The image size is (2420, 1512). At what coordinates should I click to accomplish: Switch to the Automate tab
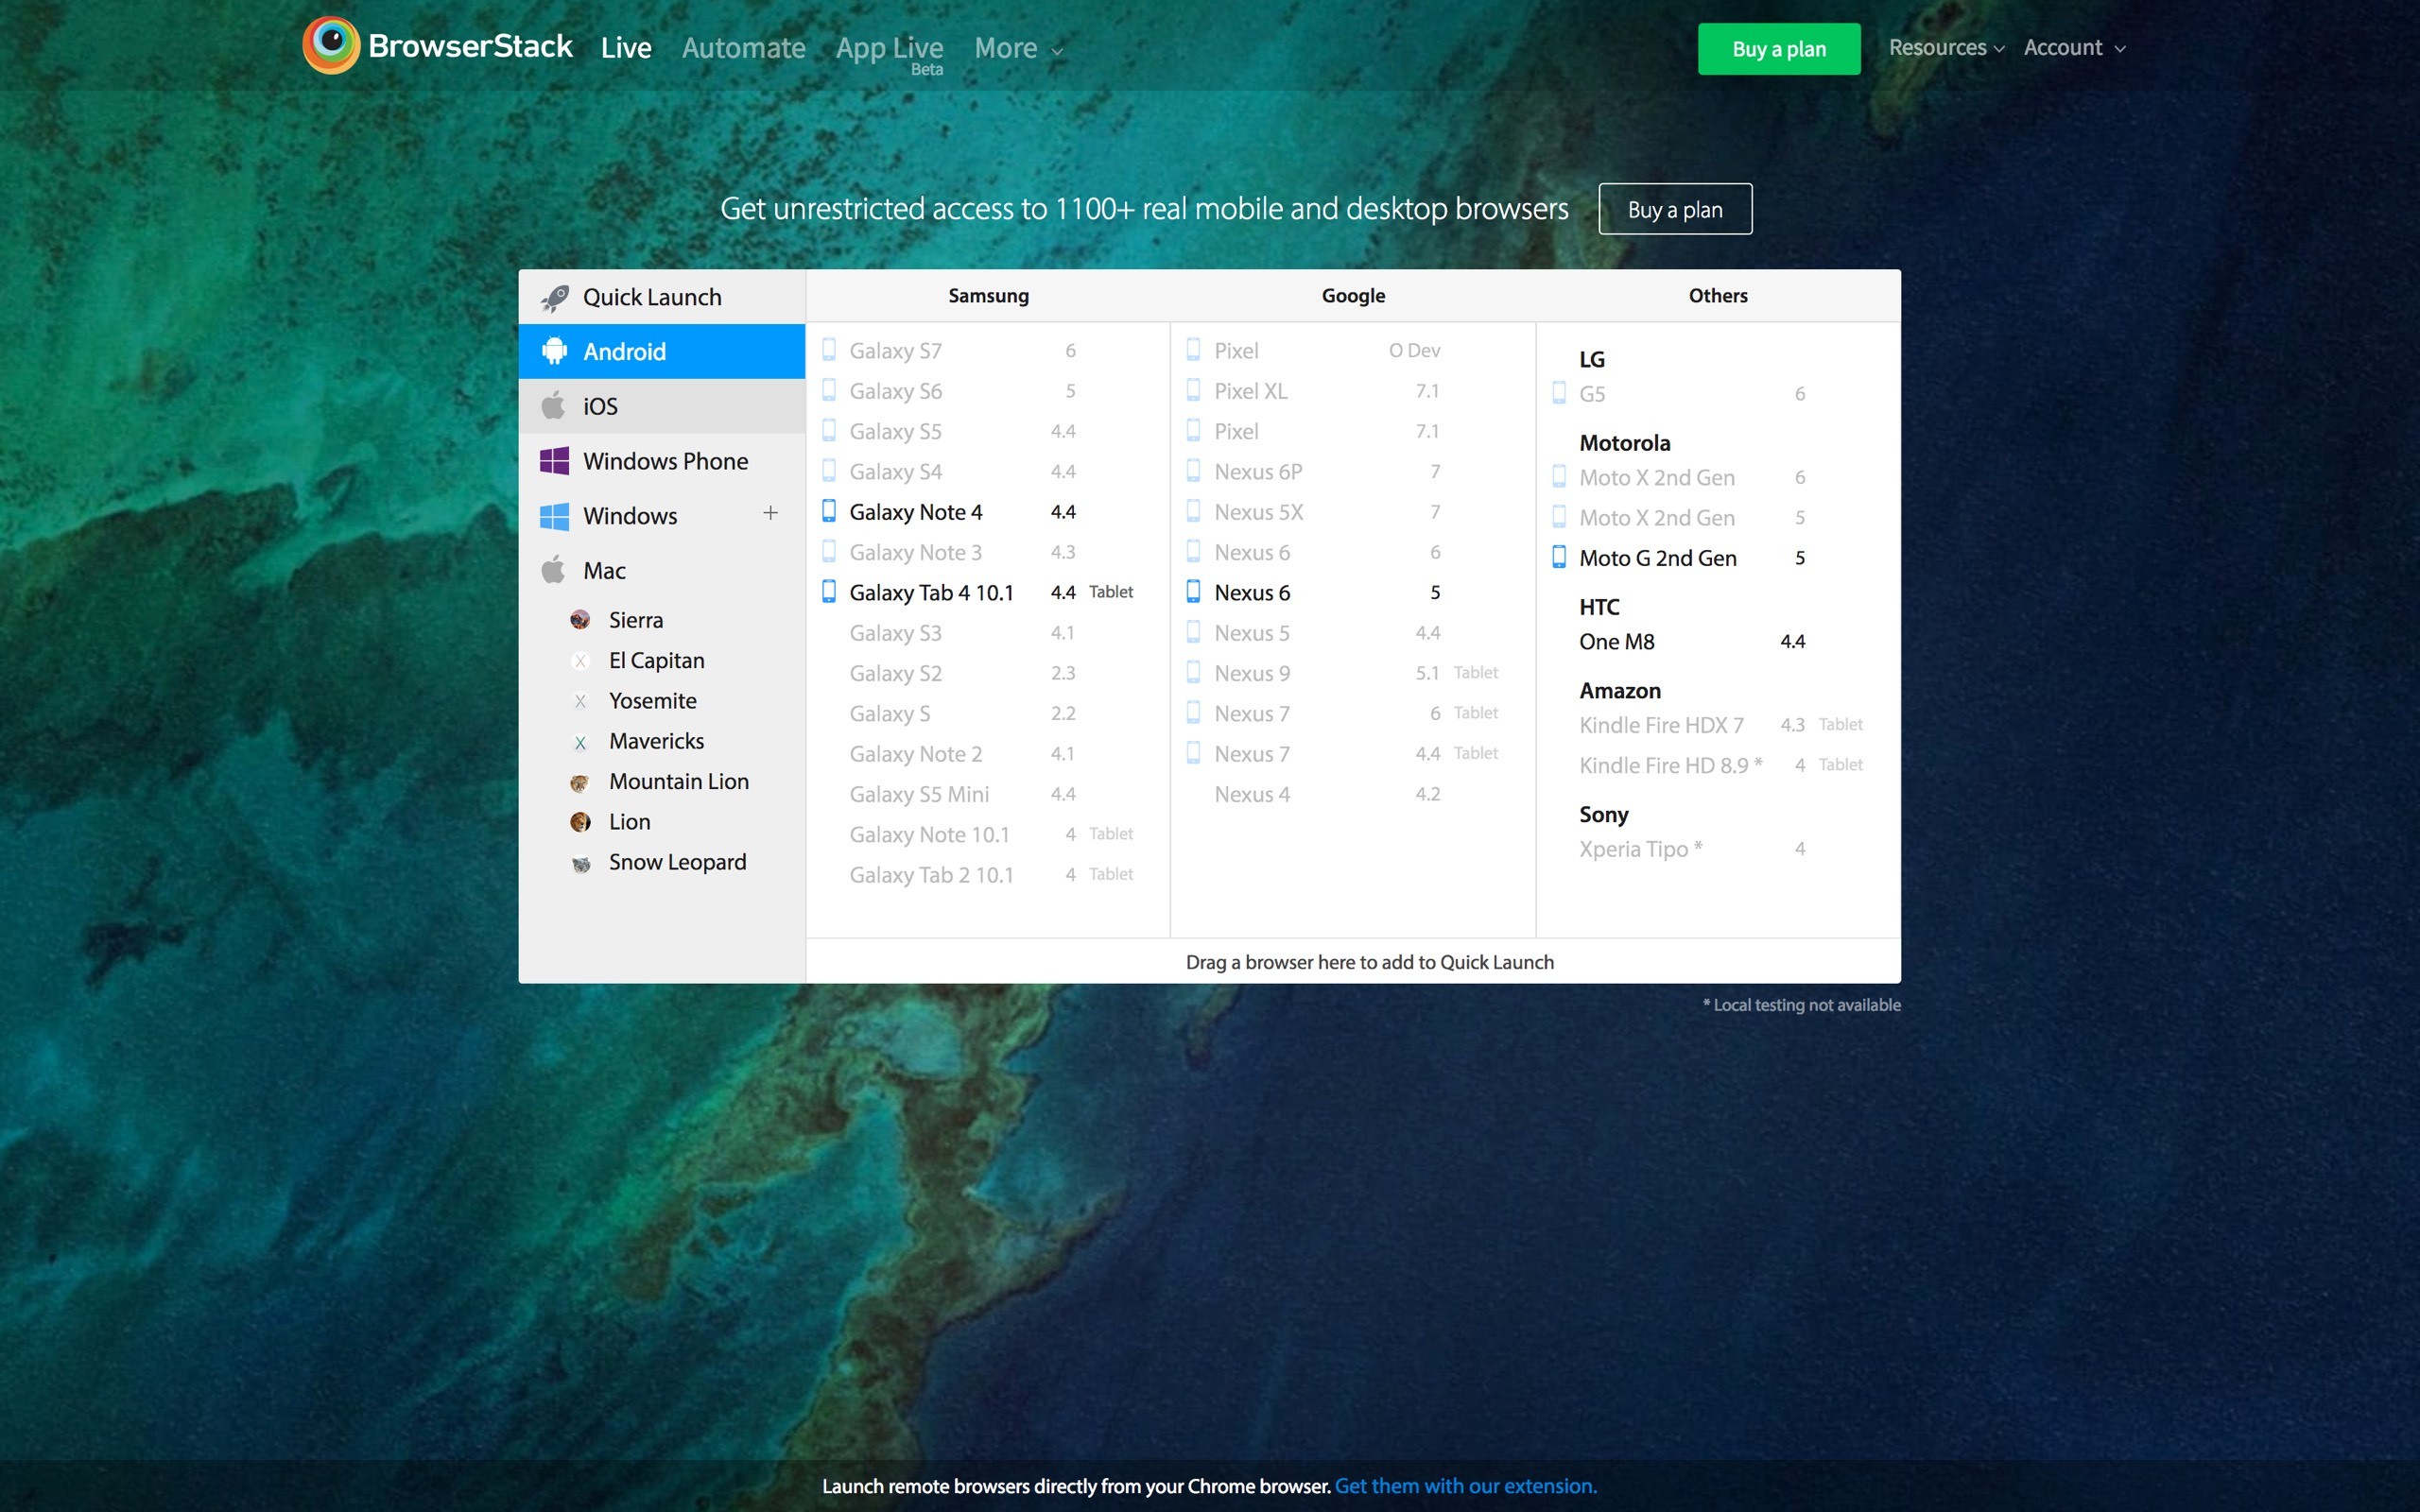coord(743,48)
